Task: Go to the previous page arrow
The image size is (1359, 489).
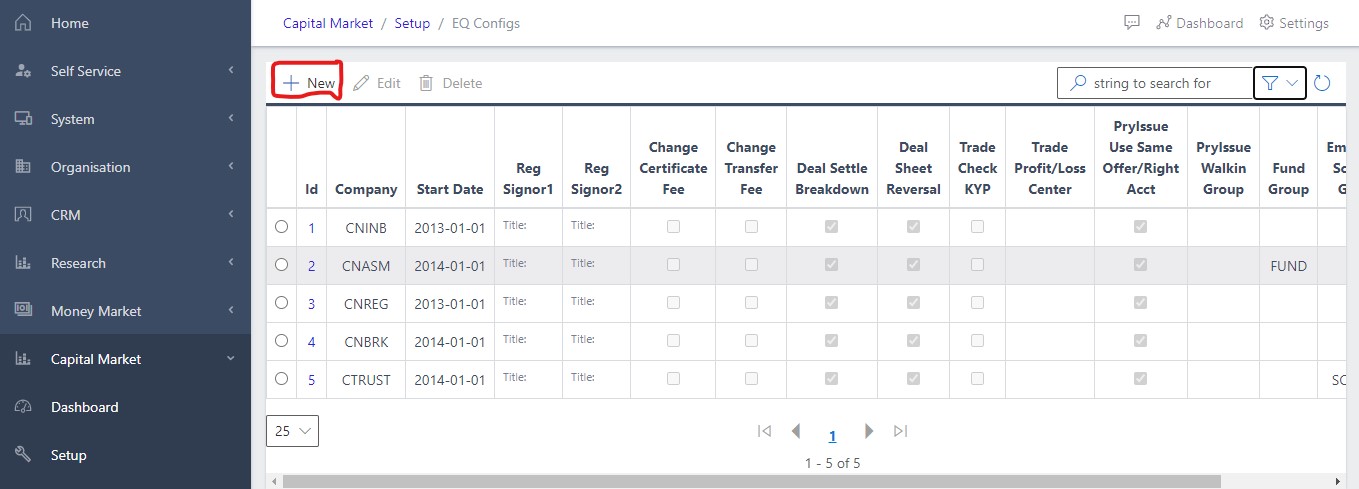Action: (797, 431)
